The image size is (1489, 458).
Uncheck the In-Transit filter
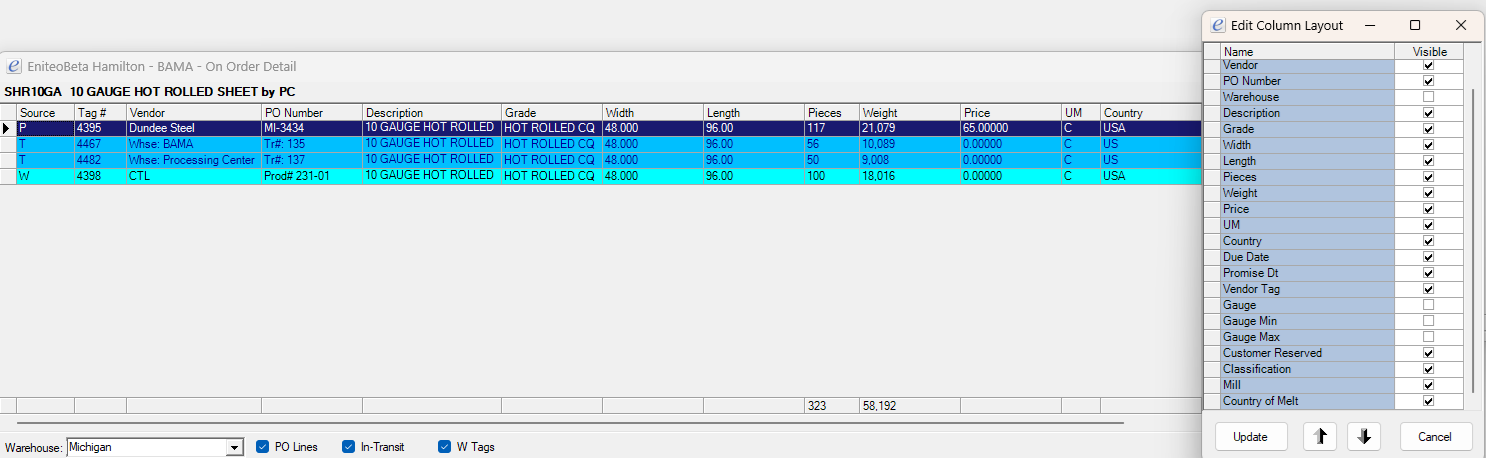point(349,447)
